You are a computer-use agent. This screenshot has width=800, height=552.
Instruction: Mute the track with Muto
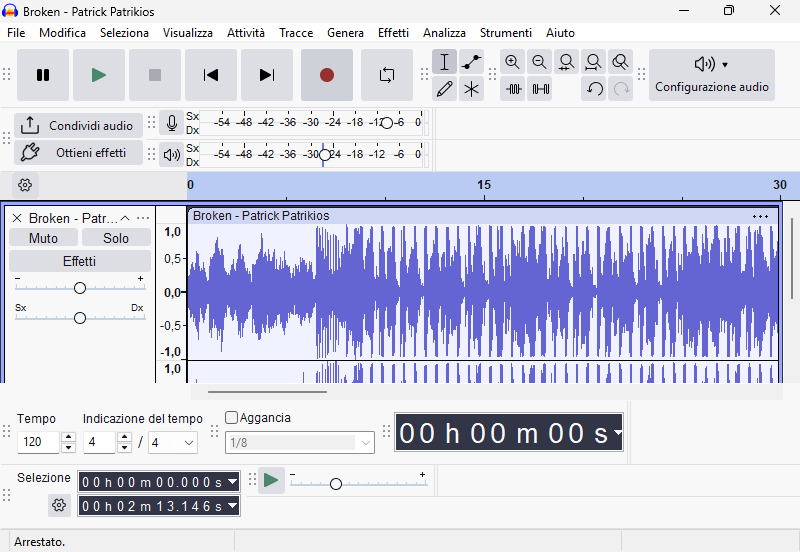coord(43,238)
